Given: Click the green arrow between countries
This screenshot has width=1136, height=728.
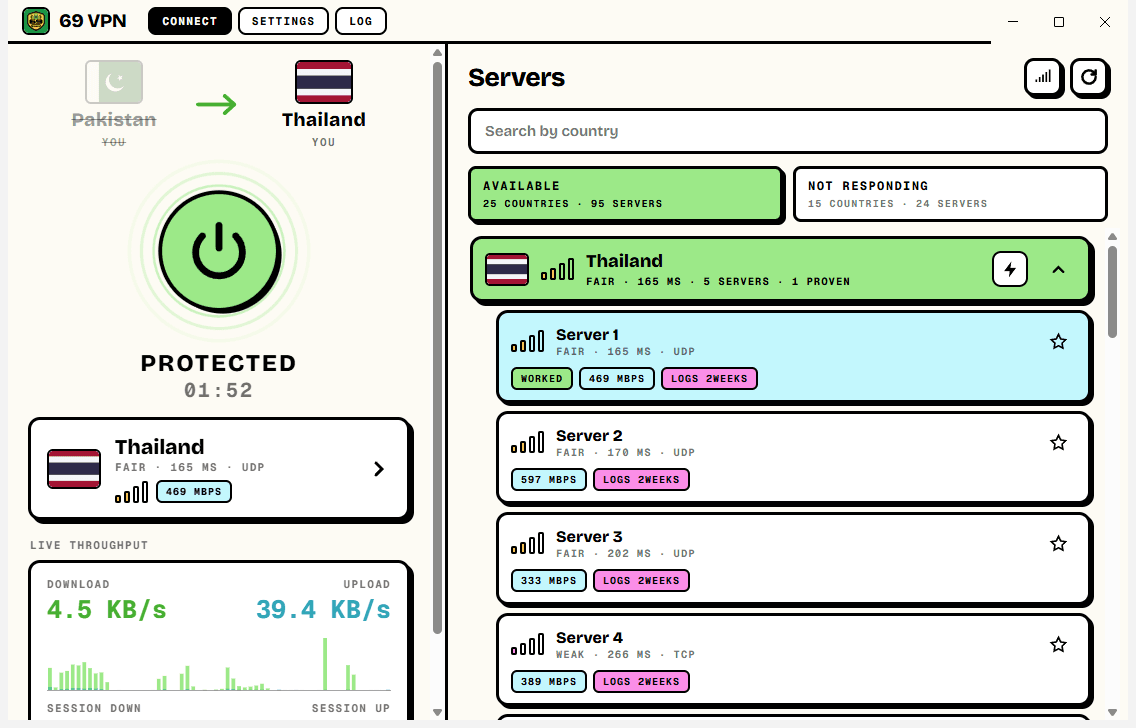Looking at the screenshot, I should pyautogui.click(x=216, y=104).
